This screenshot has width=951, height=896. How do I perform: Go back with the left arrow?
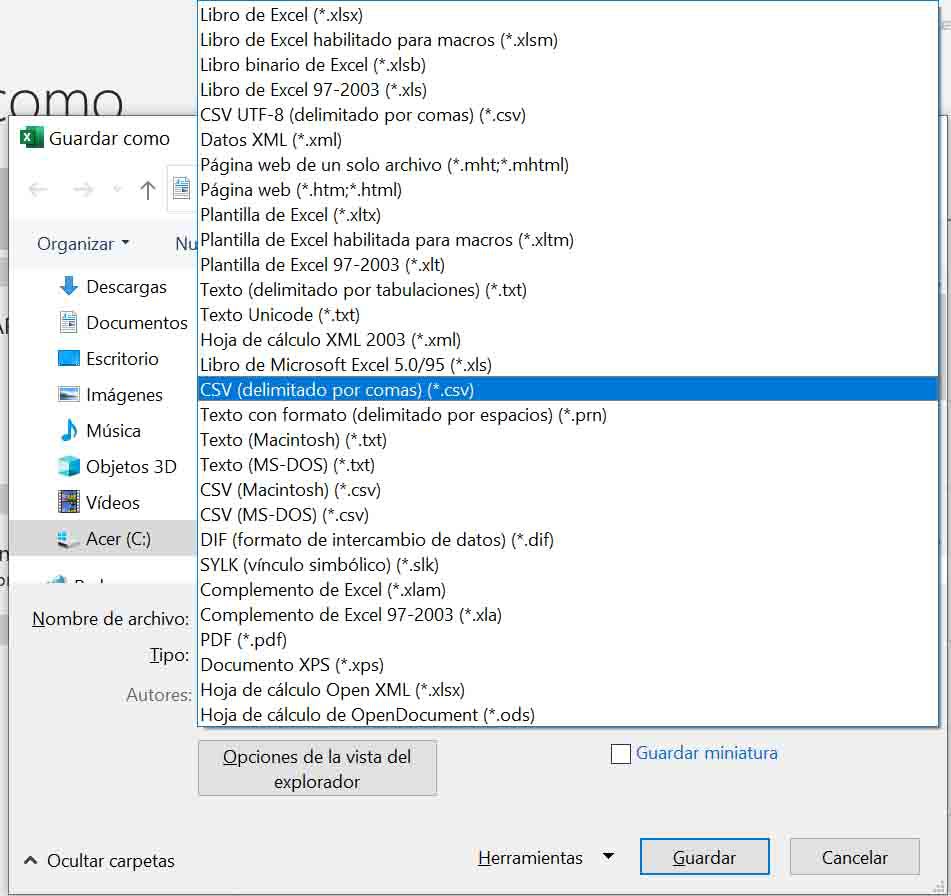coord(38,190)
